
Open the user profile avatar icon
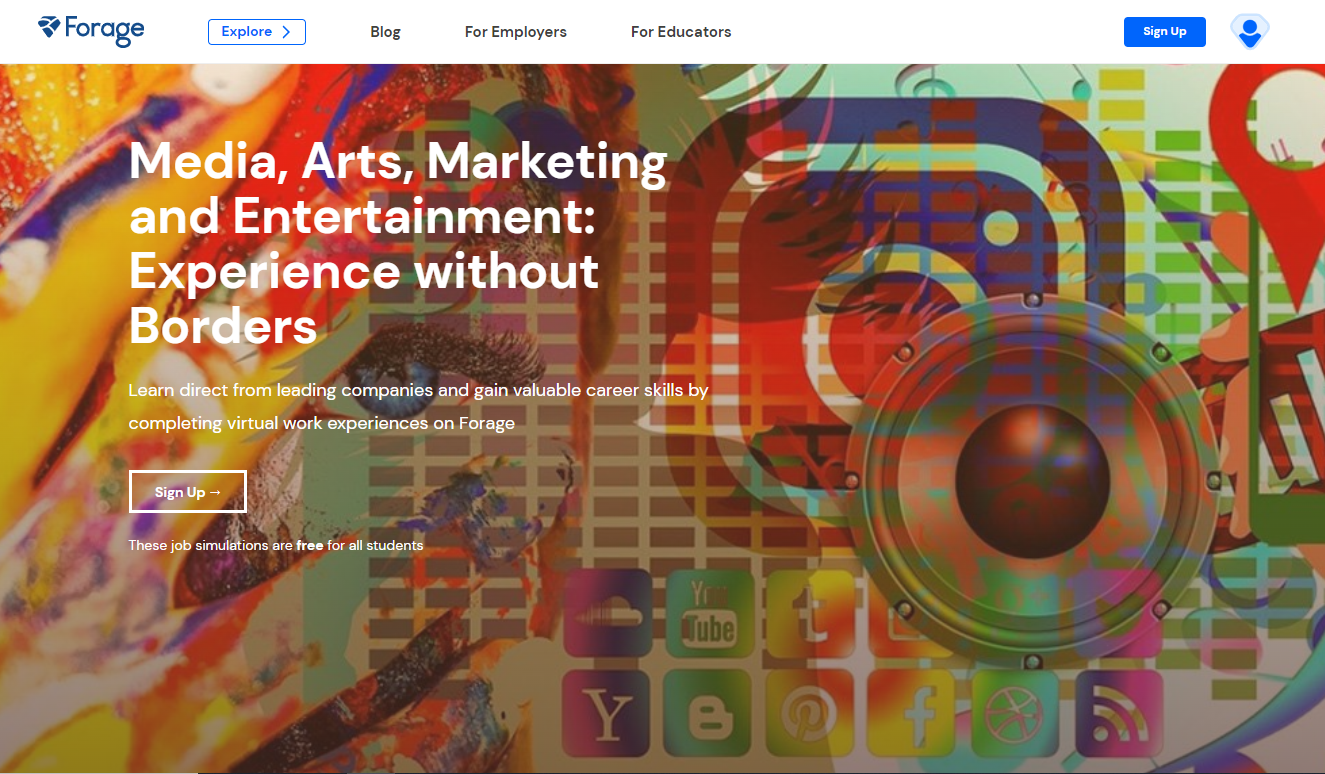click(1249, 31)
